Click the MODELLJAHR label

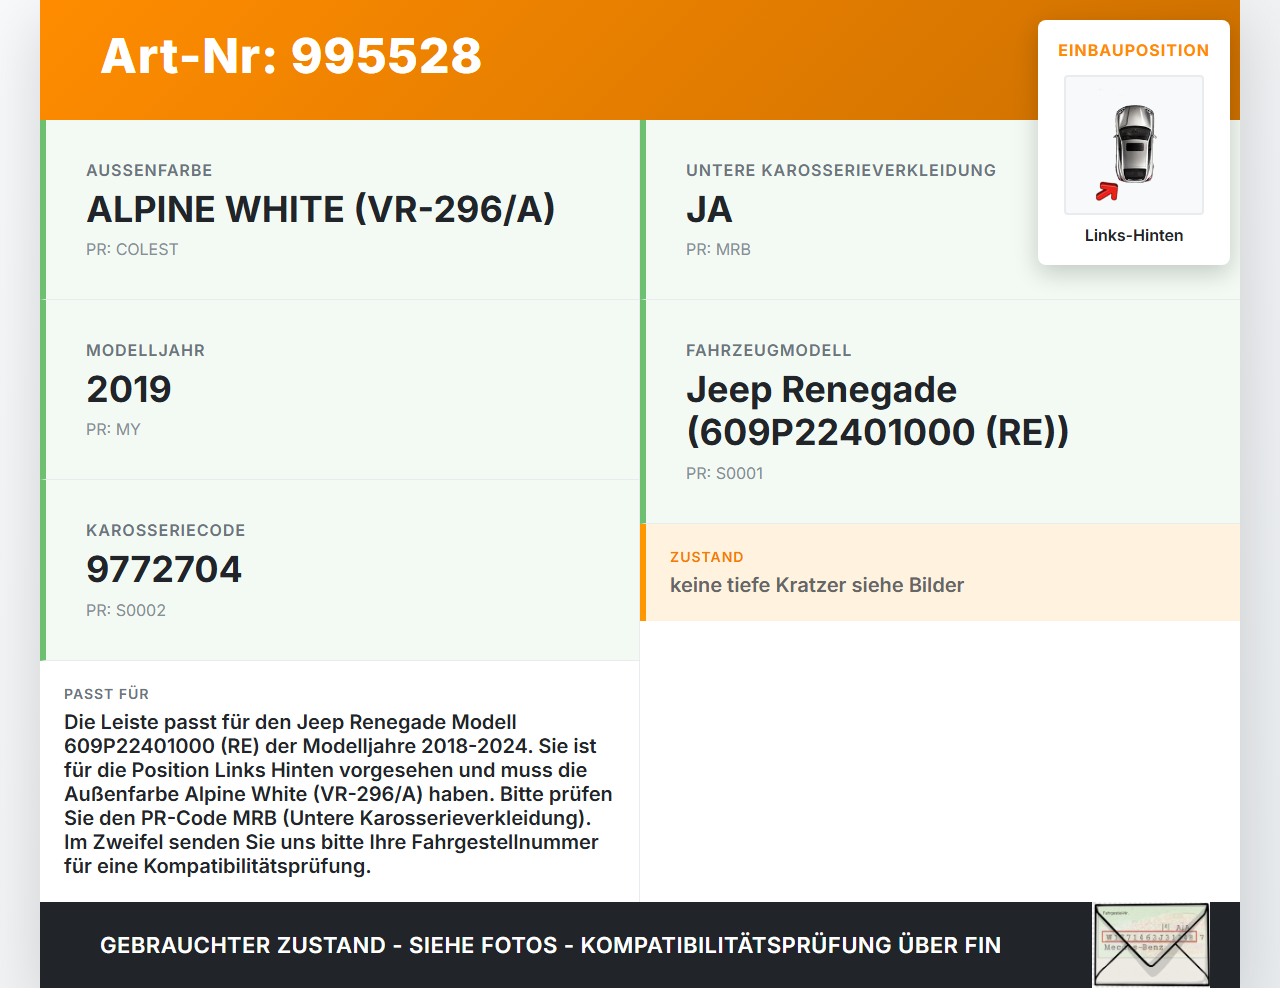(145, 350)
